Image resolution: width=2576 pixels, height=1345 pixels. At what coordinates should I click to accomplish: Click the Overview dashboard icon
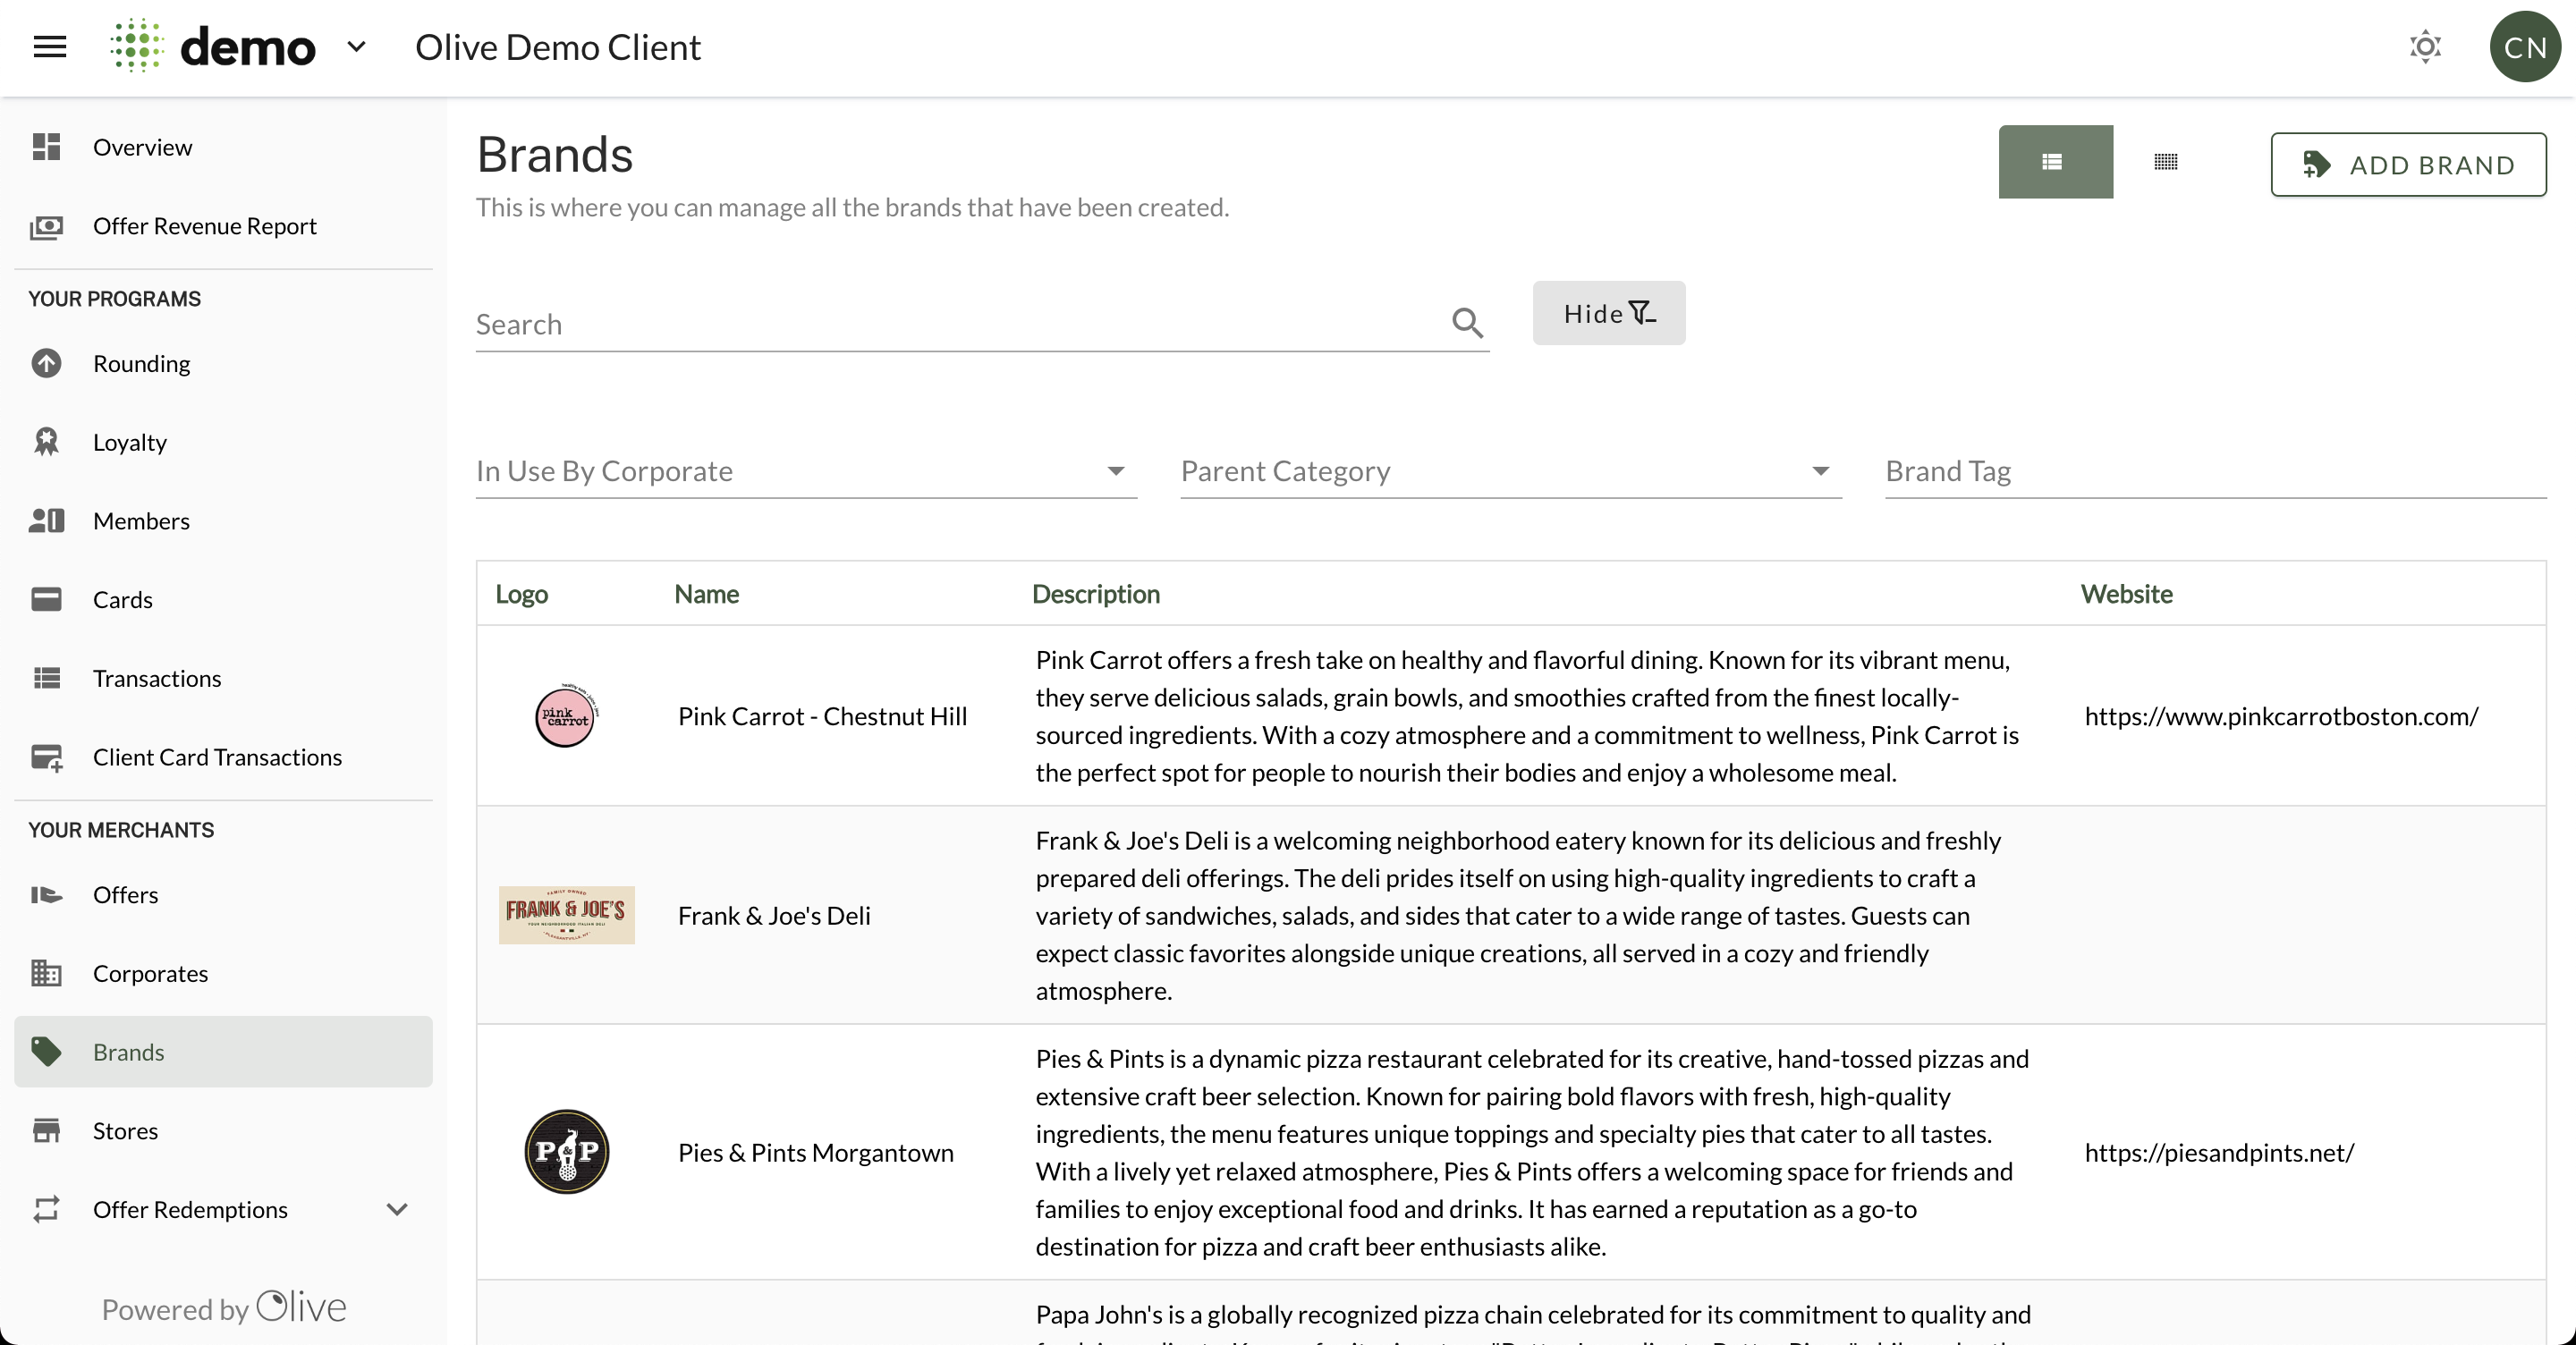pyautogui.click(x=46, y=147)
